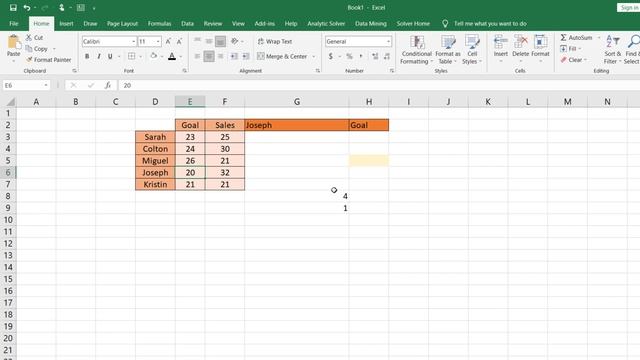Image resolution: width=640 pixels, height=360 pixels.
Task: Switch to Insert tab
Action: coord(66,24)
